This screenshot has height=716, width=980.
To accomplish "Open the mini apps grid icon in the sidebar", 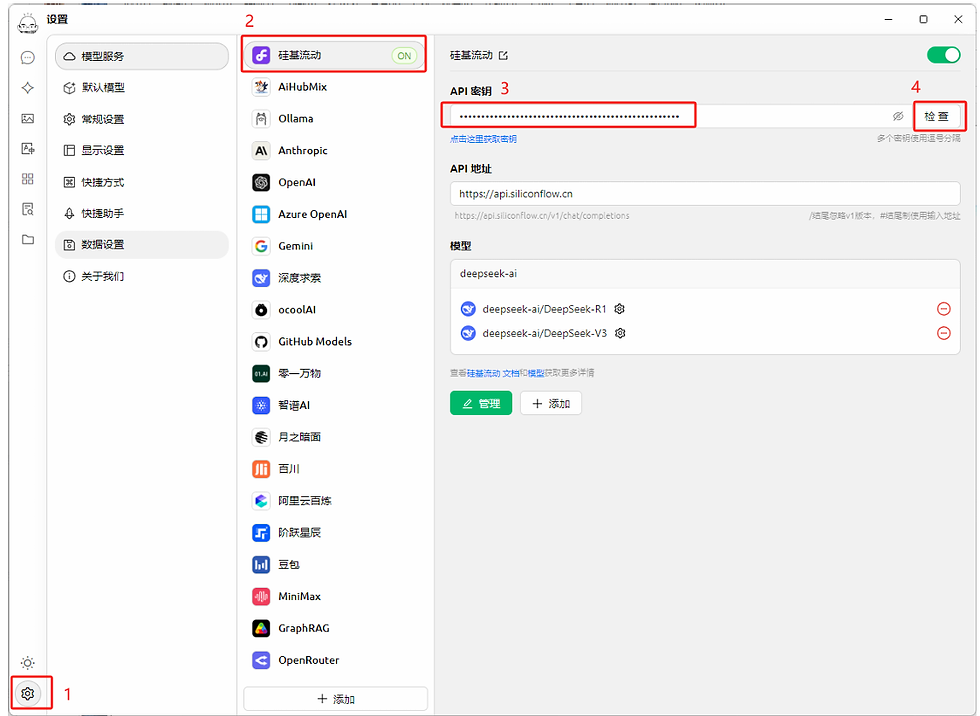I will tap(28, 179).
